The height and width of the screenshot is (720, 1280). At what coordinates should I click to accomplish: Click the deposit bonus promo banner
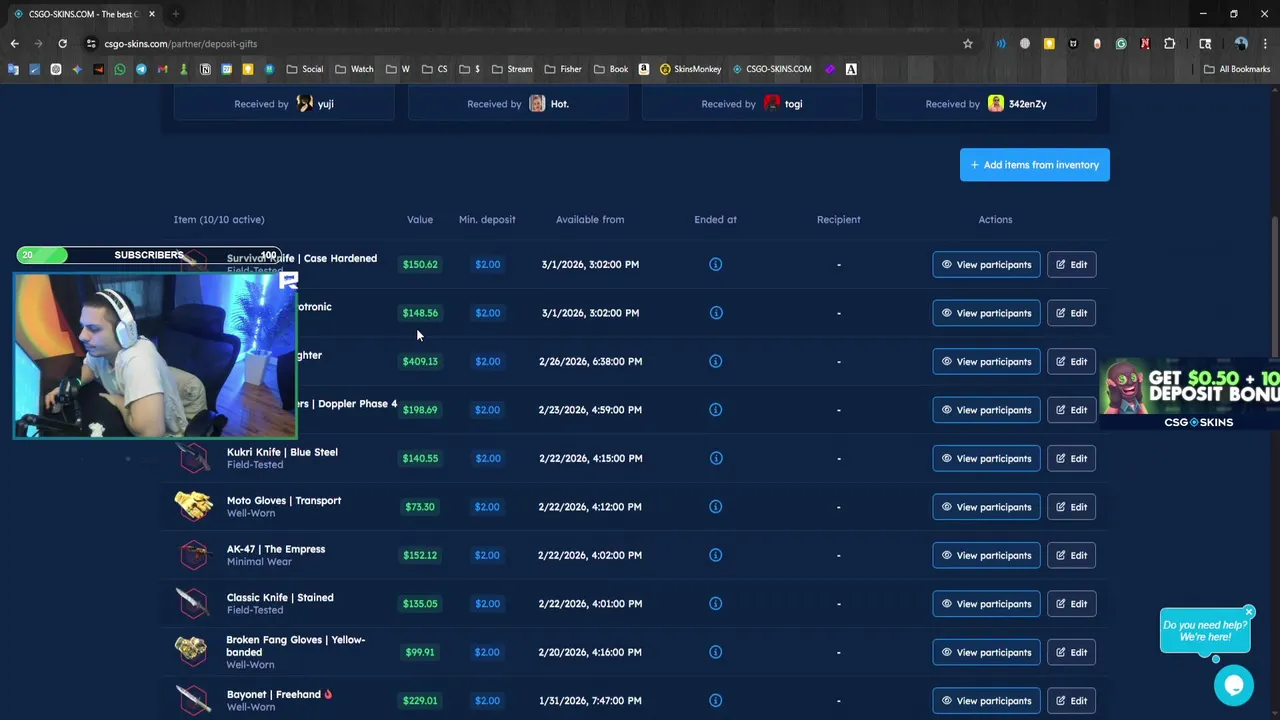[1190, 394]
